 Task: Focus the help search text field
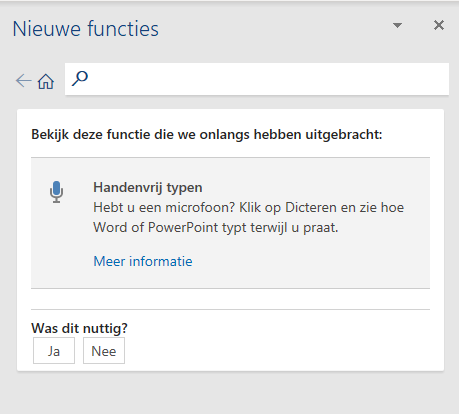(257, 79)
